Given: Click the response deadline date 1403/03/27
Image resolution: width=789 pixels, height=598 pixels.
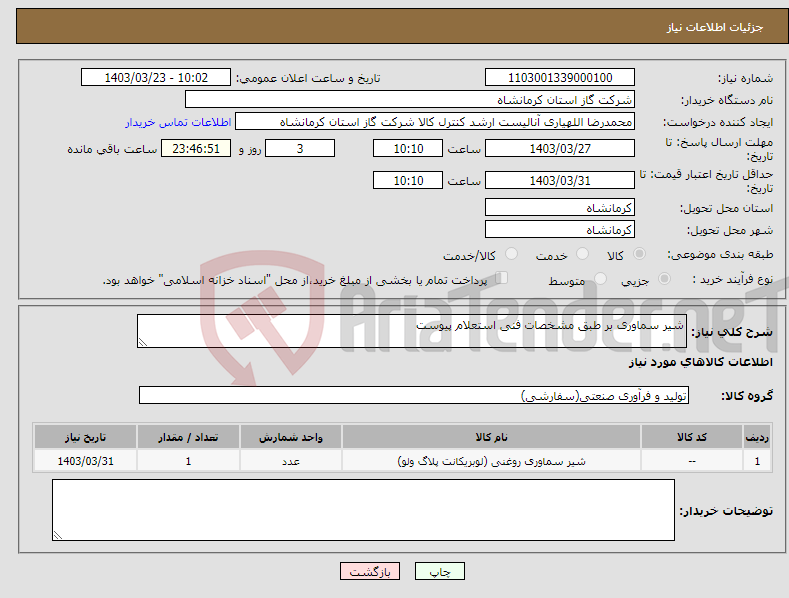Looking at the screenshot, I should (560, 148).
